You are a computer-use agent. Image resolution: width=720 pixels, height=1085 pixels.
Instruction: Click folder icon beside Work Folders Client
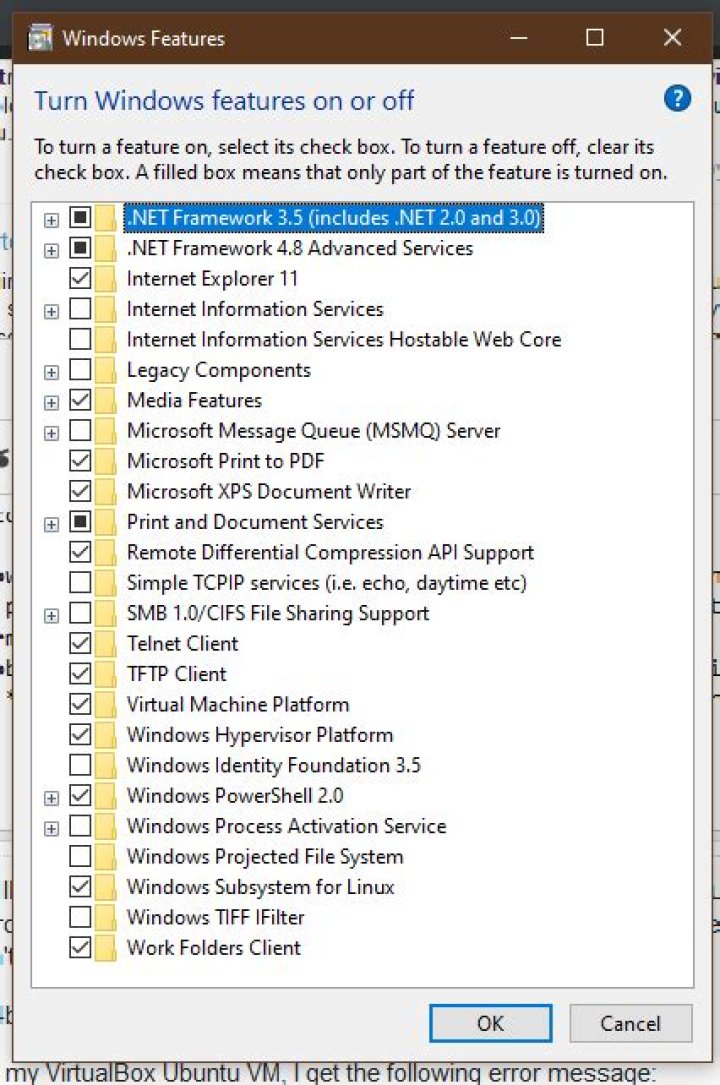[x=106, y=948]
